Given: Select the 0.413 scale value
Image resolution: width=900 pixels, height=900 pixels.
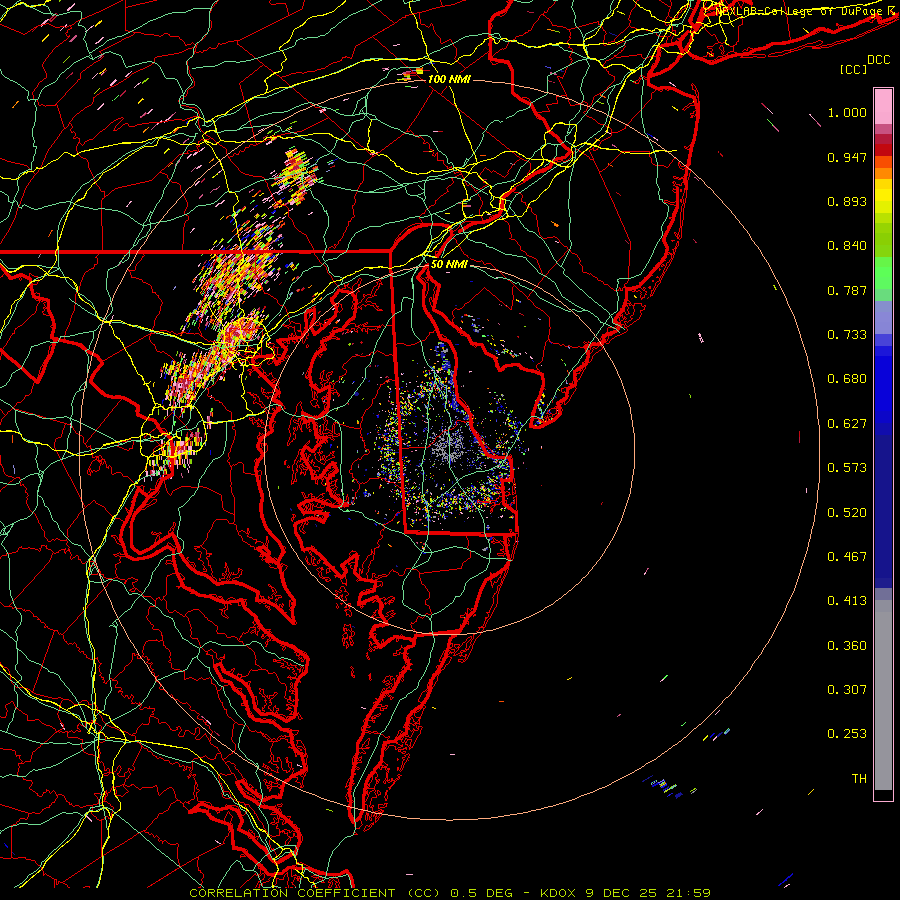Looking at the screenshot, I should click(847, 601).
